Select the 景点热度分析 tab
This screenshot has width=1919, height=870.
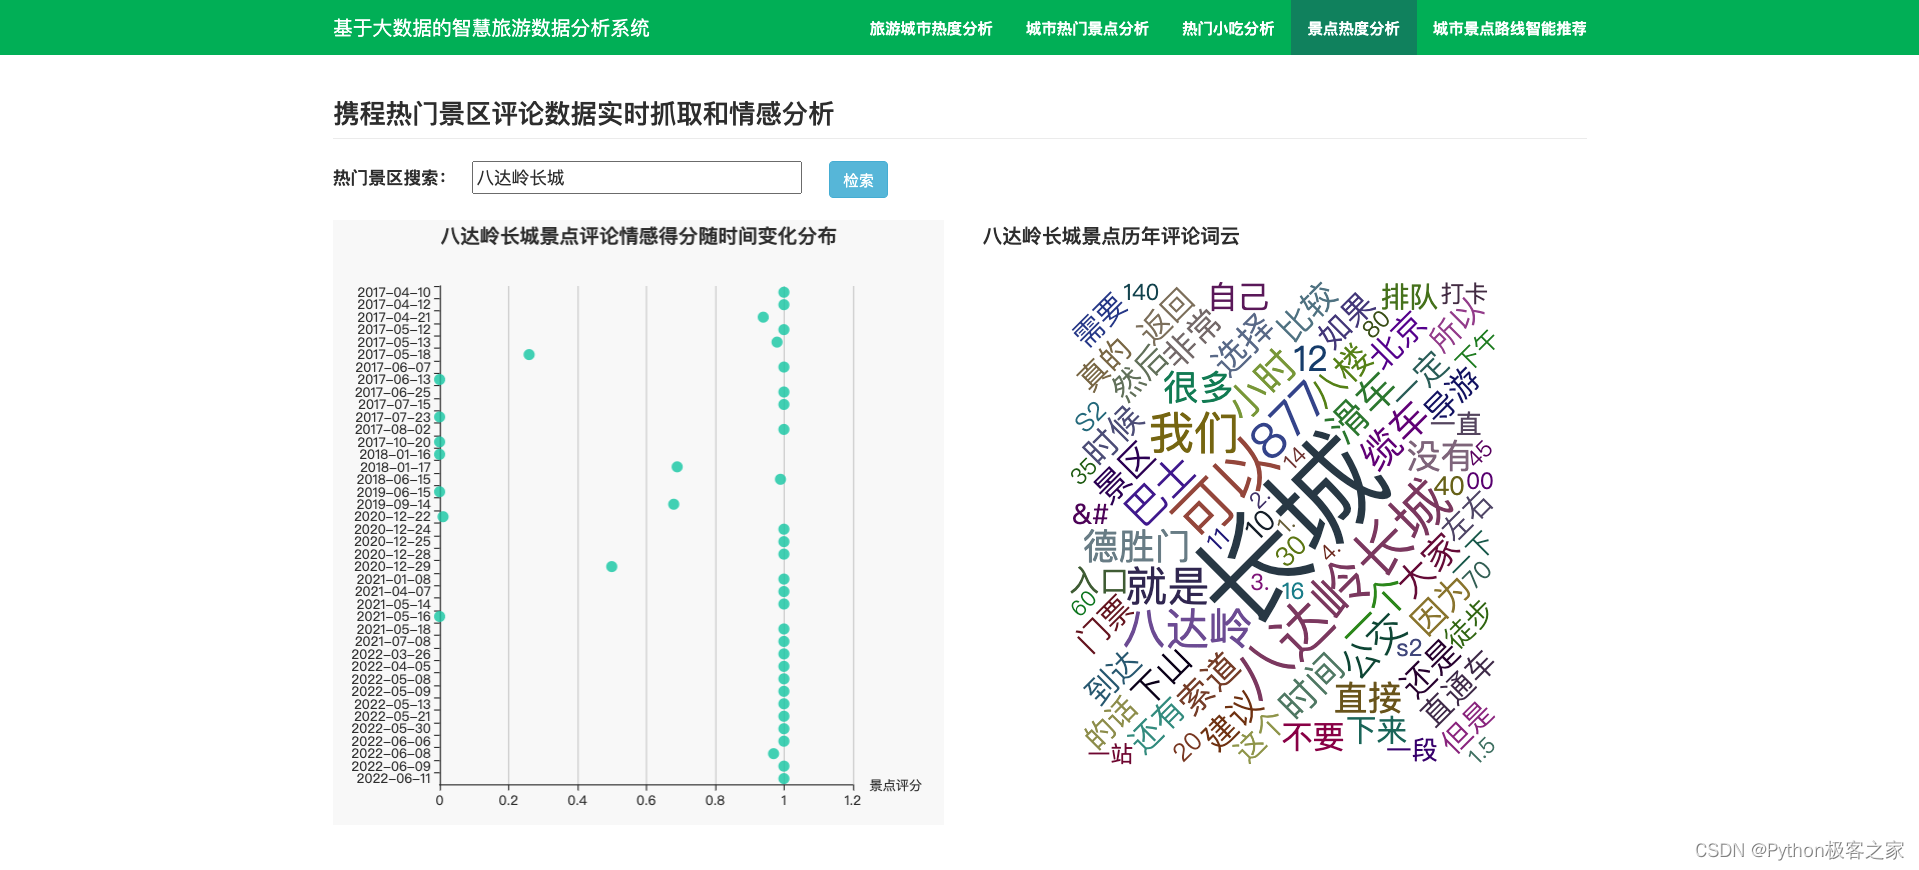coord(1353,28)
